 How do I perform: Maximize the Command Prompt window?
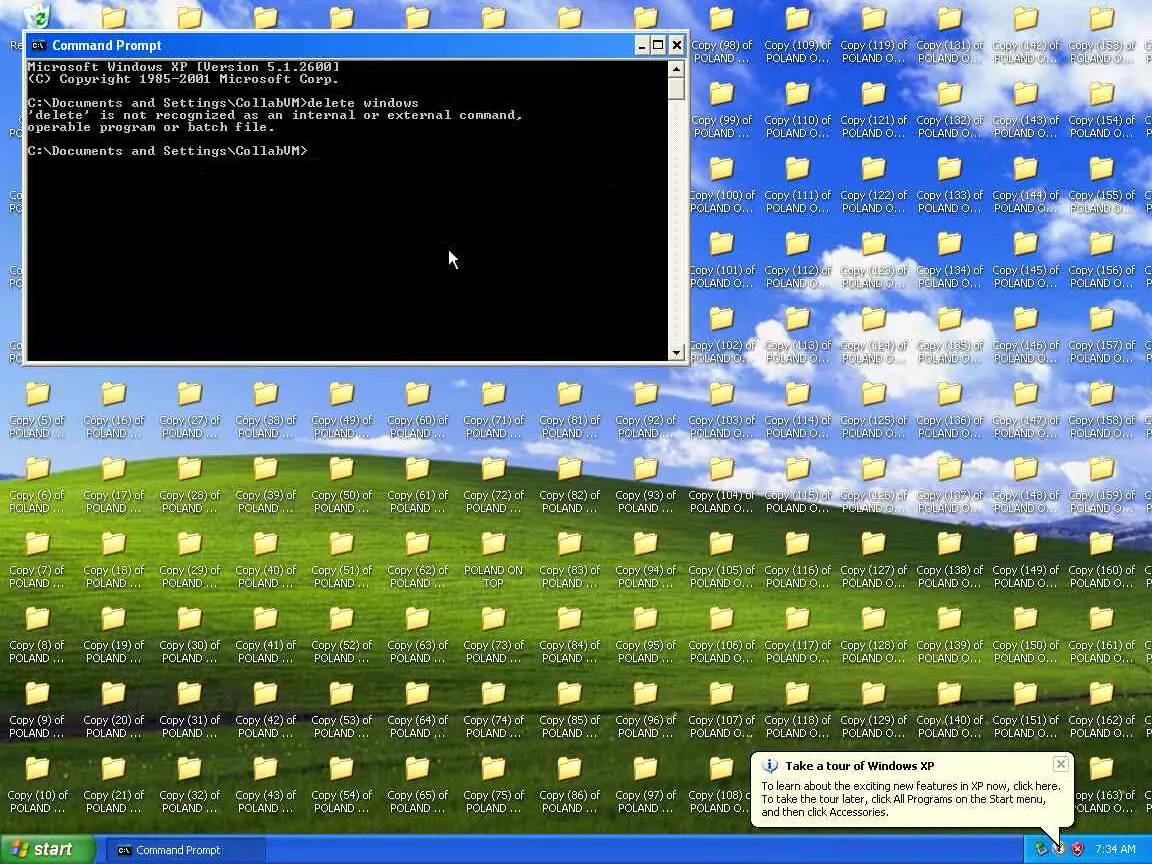coord(658,46)
